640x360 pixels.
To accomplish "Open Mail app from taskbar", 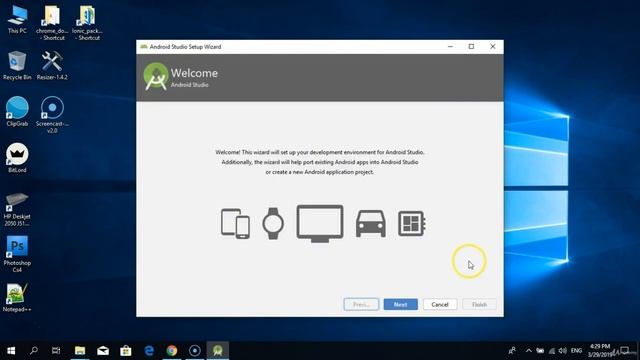I will click(x=103, y=351).
